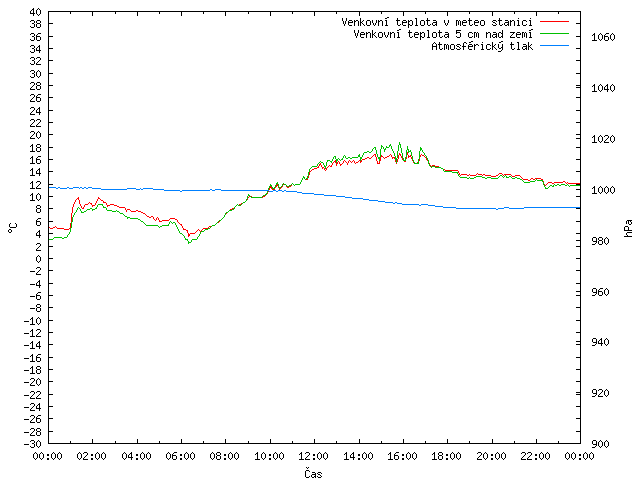Click the green legend line sample
Screen dimensions: 640x480
pos(554,34)
